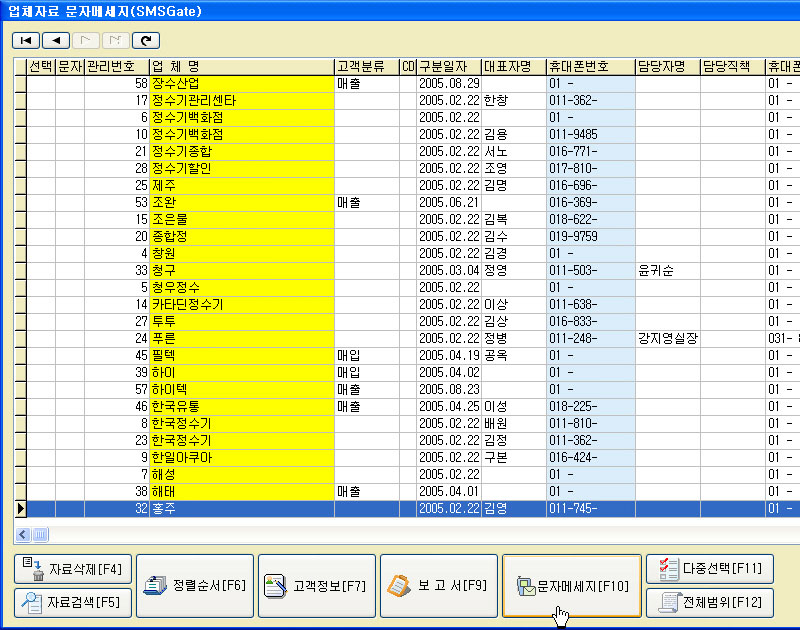
Task: Select the 조완 company cell
Action: tap(242, 203)
